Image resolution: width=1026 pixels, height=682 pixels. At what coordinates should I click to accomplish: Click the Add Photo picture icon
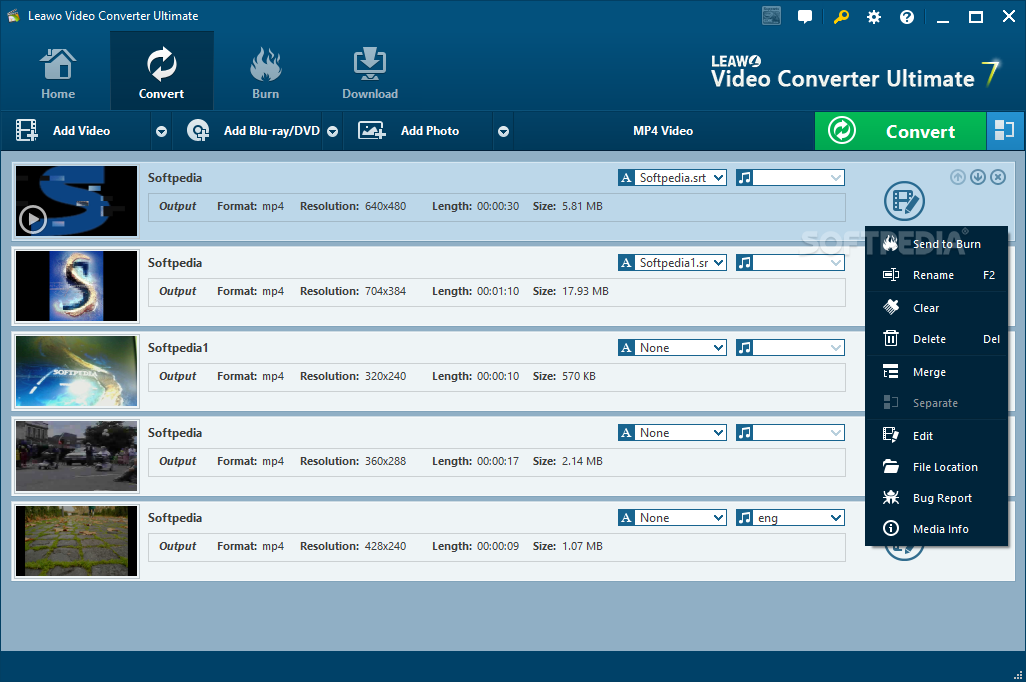point(371,130)
